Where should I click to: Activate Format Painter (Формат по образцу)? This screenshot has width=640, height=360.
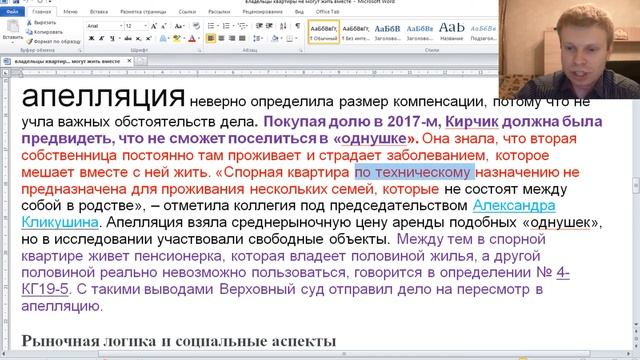coord(53,41)
